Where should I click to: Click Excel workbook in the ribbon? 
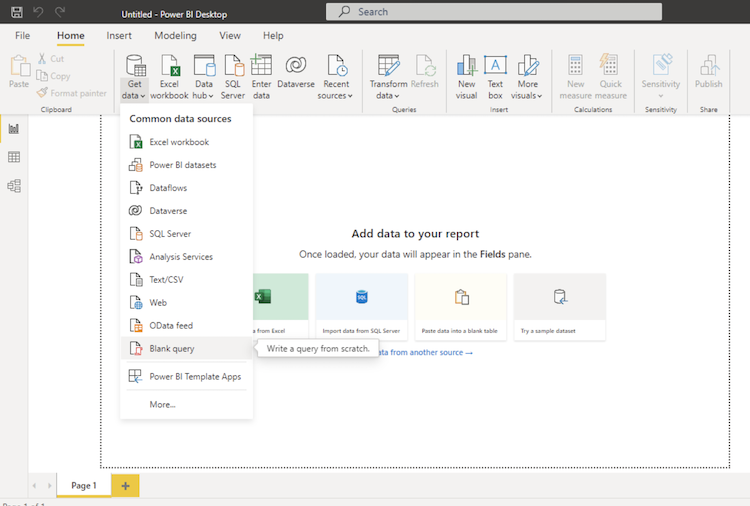tap(169, 77)
